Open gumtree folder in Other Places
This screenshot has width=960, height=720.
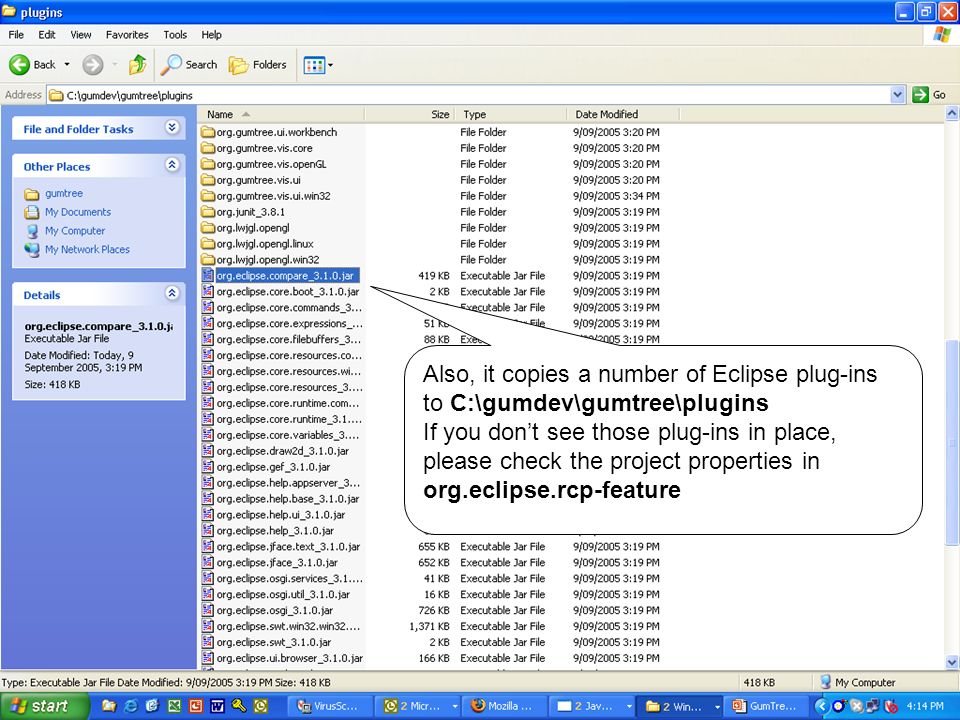[63, 193]
